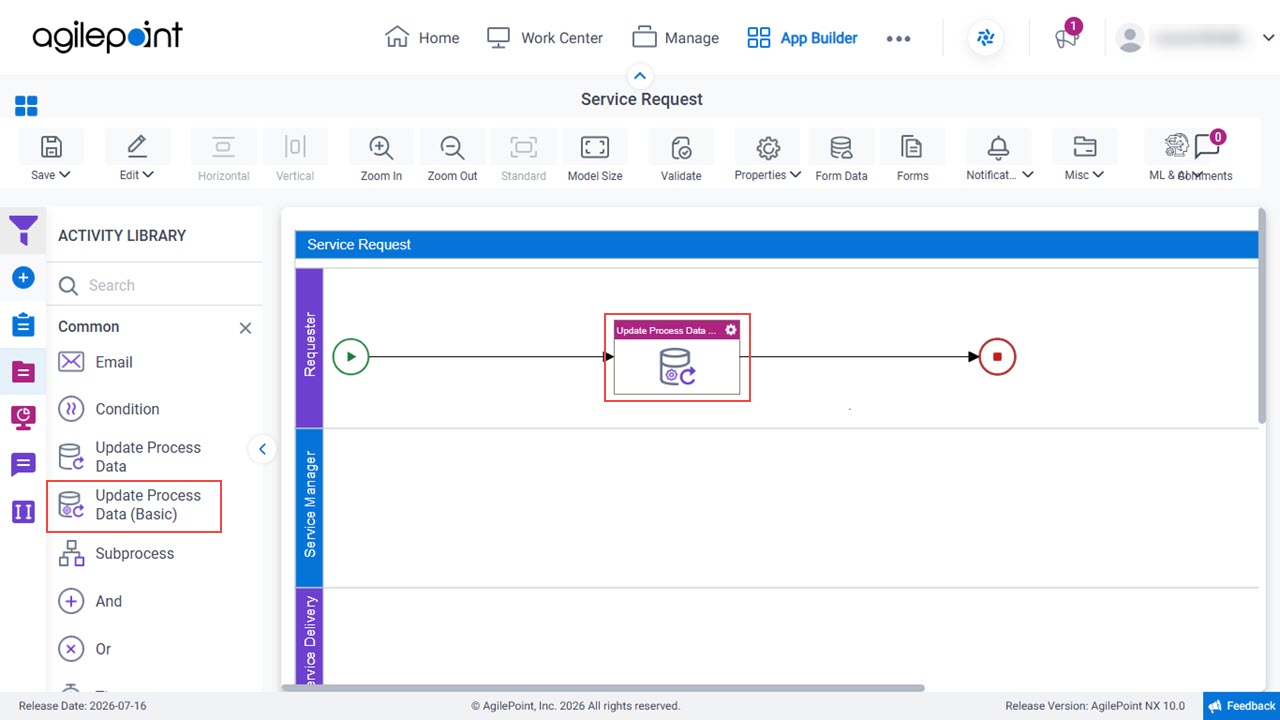This screenshot has width=1280, height=720.
Task: Expand the Misc dropdown arrow
Action: tap(1098, 175)
